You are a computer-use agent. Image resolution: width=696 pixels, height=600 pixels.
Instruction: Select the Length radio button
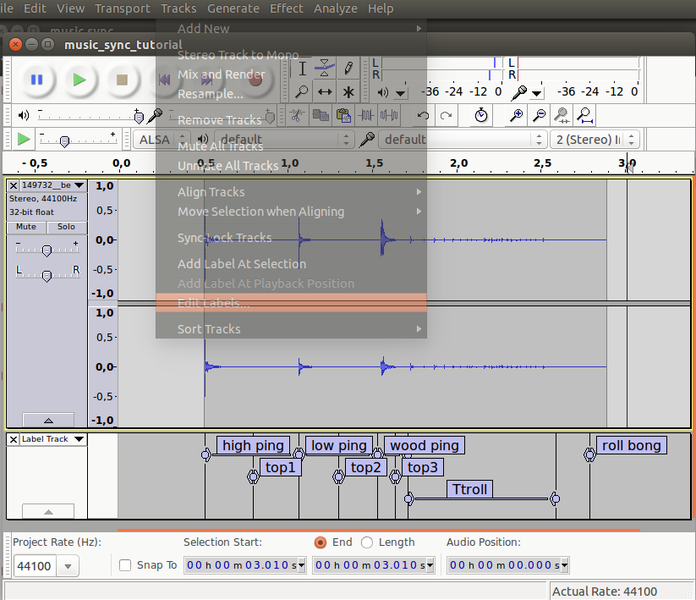click(367, 542)
